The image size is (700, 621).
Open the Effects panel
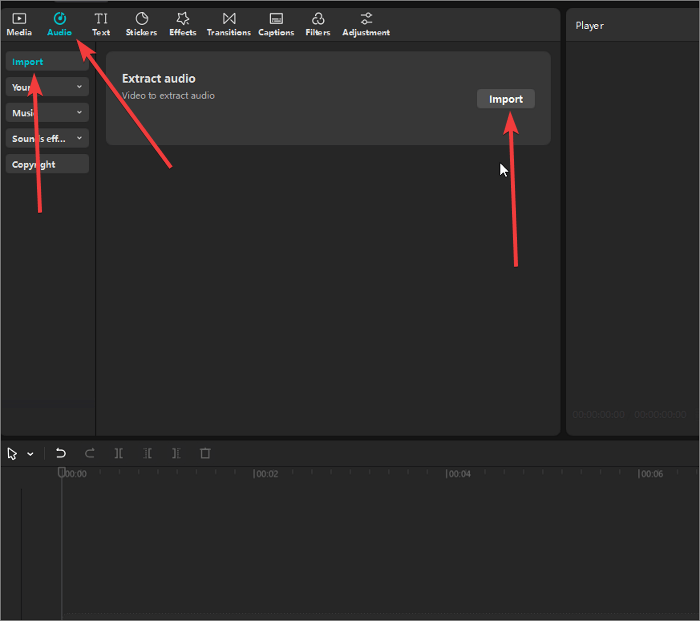[183, 24]
